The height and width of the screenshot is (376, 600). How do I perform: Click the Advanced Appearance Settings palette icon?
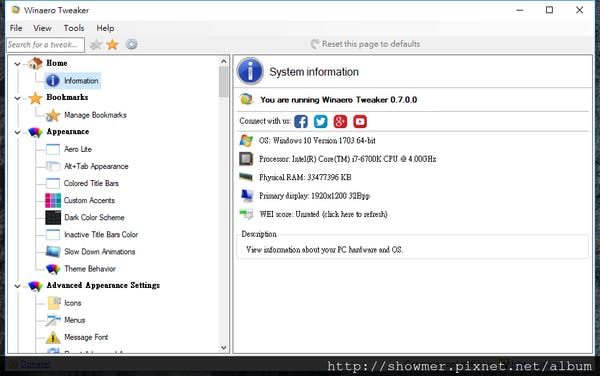point(35,286)
